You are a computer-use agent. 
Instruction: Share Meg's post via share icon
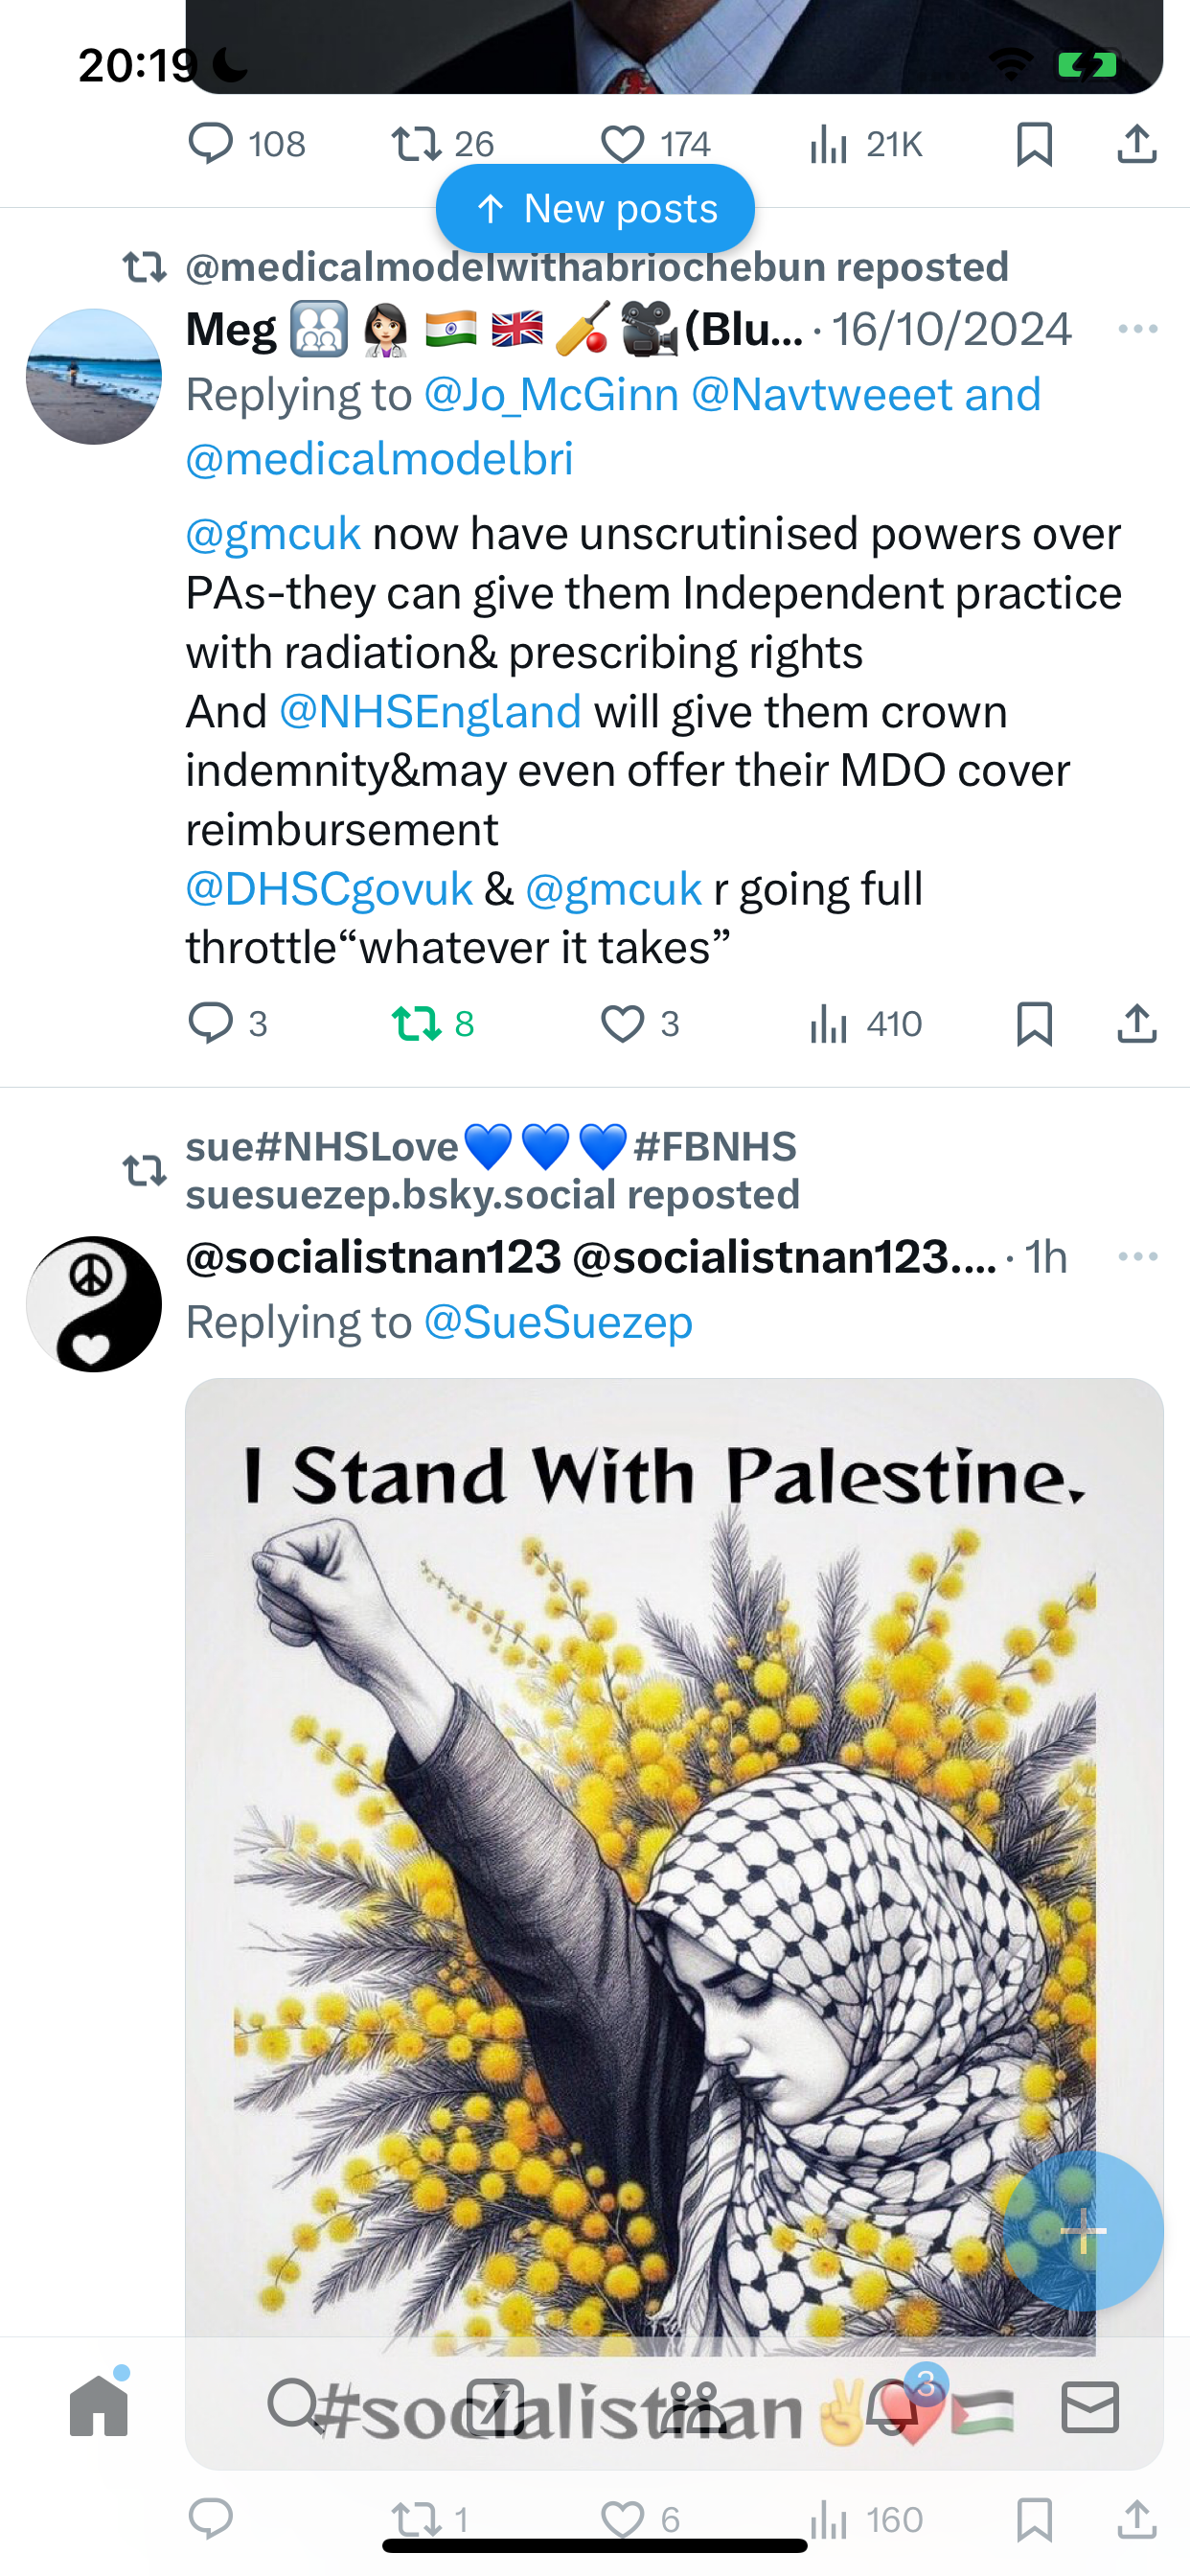click(x=1137, y=1023)
